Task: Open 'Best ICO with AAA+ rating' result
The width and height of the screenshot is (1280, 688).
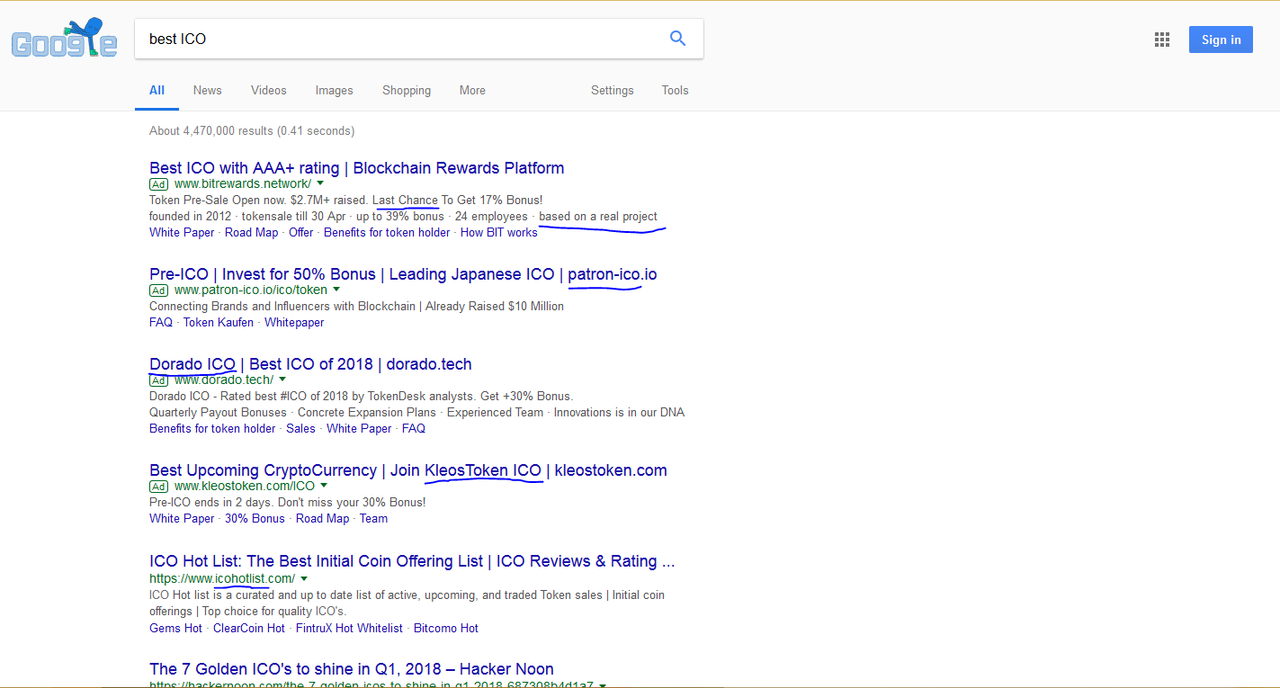Action: [x=357, y=168]
